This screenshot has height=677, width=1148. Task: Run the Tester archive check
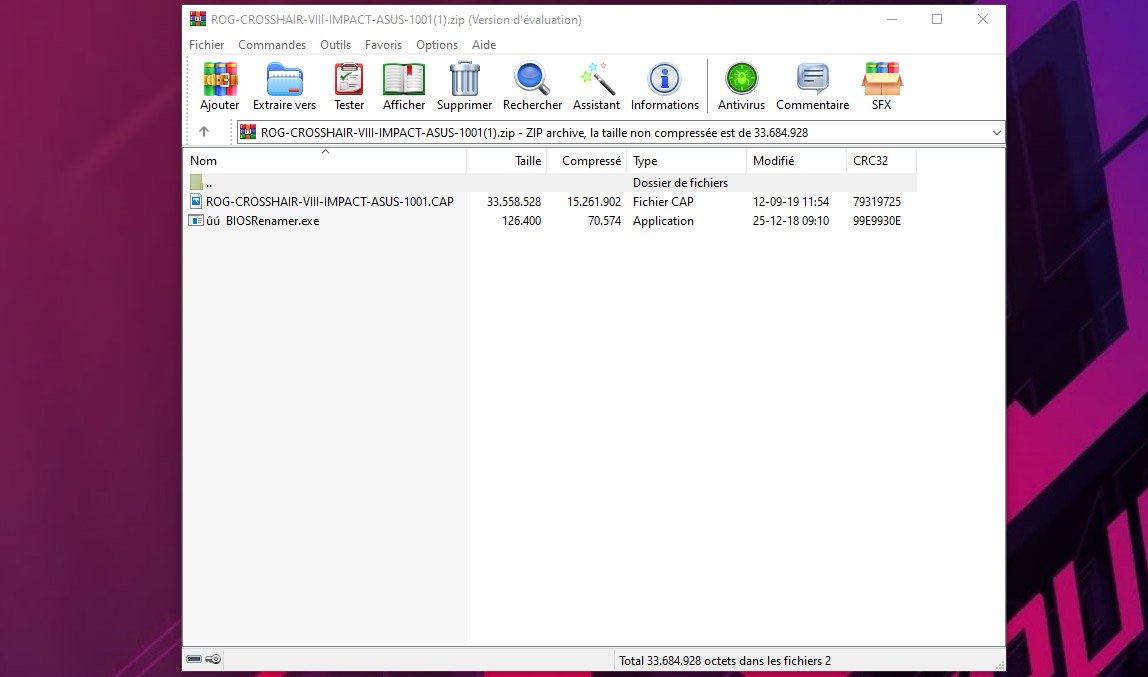click(349, 86)
